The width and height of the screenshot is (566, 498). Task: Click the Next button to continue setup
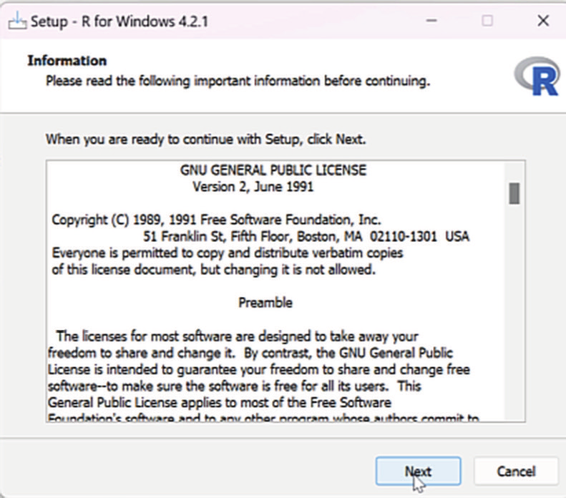pyautogui.click(x=418, y=471)
